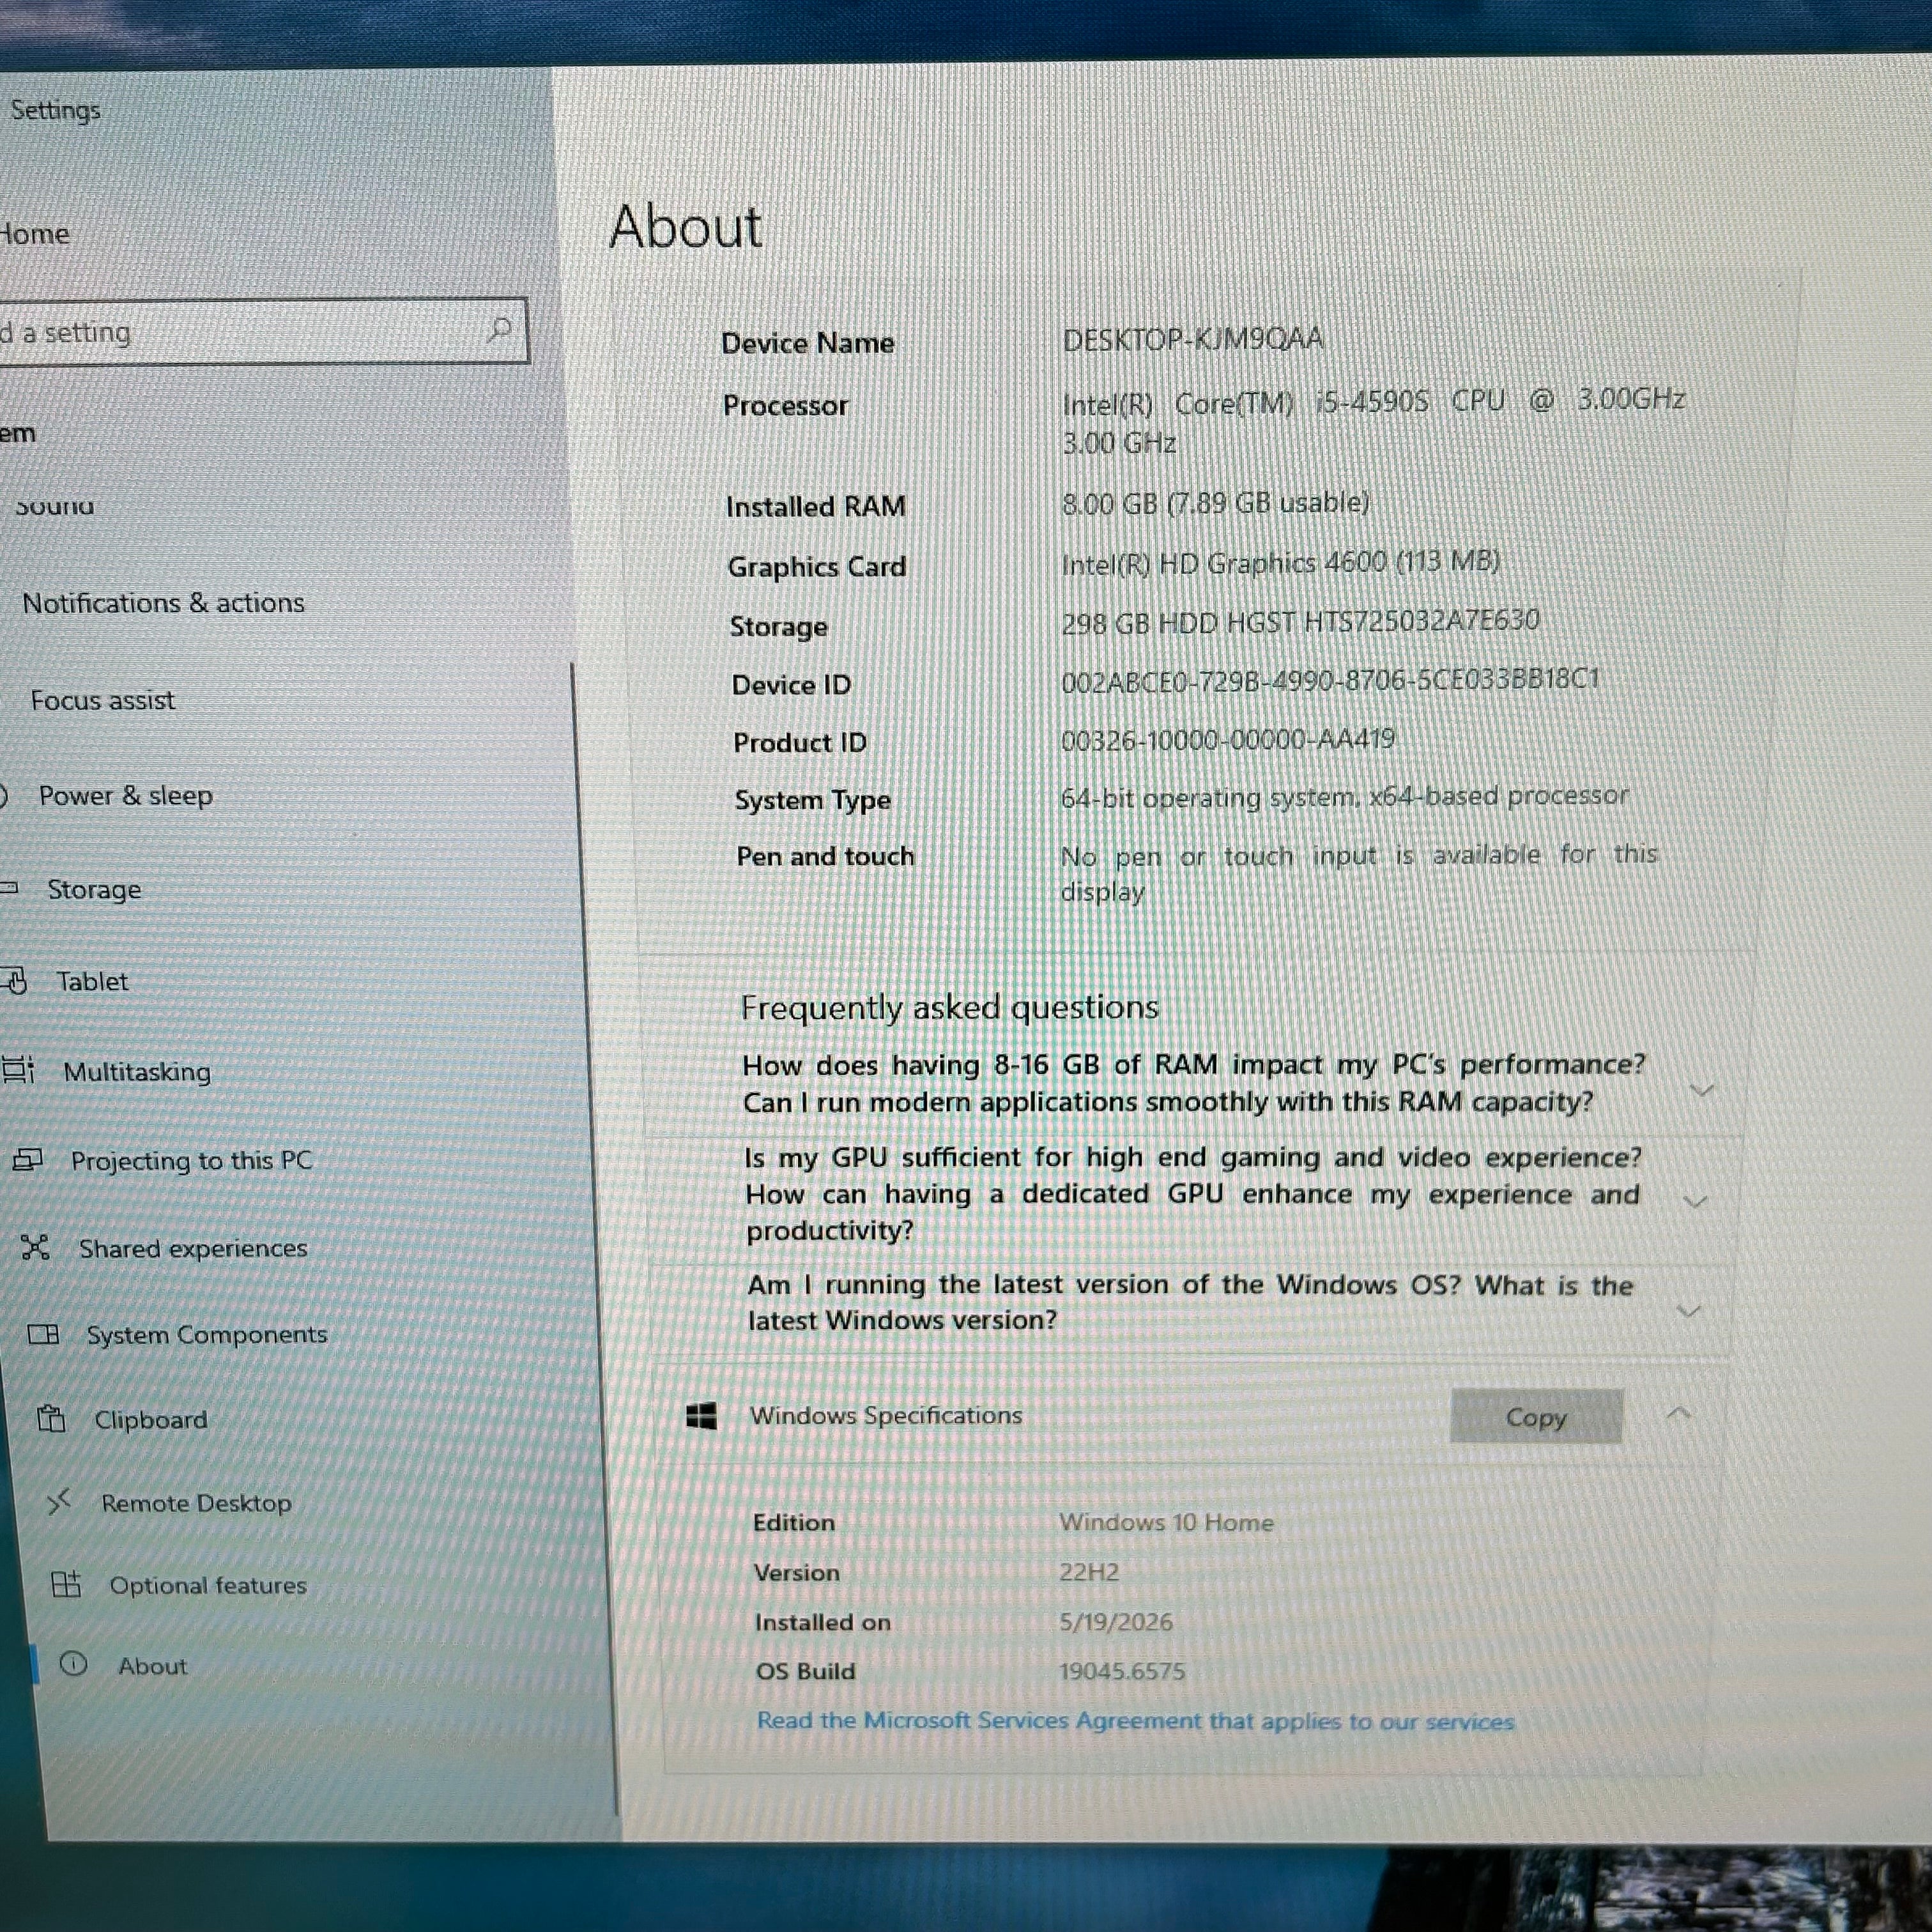
Task: Open Clipboard settings via clipboard icon
Action: [x=51, y=1418]
